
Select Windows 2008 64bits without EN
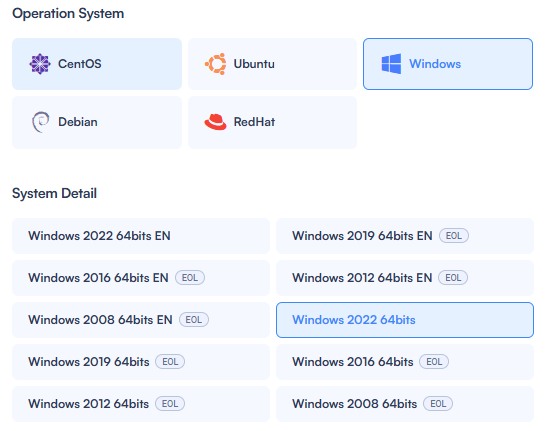pos(405,404)
